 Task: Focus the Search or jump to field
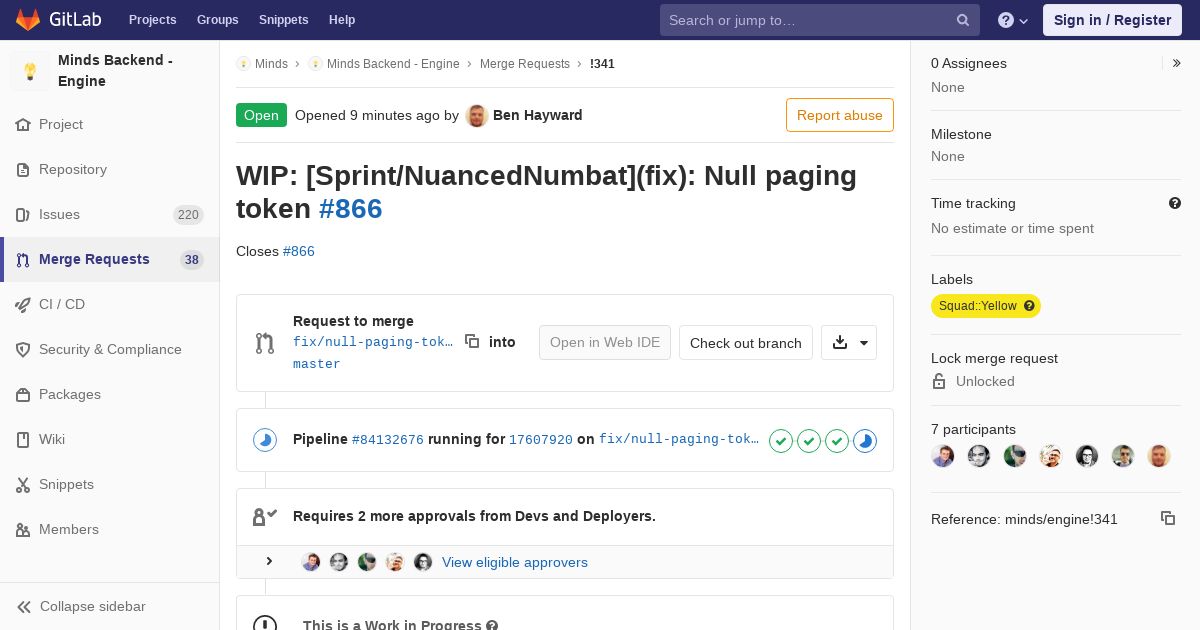point(820,20)
